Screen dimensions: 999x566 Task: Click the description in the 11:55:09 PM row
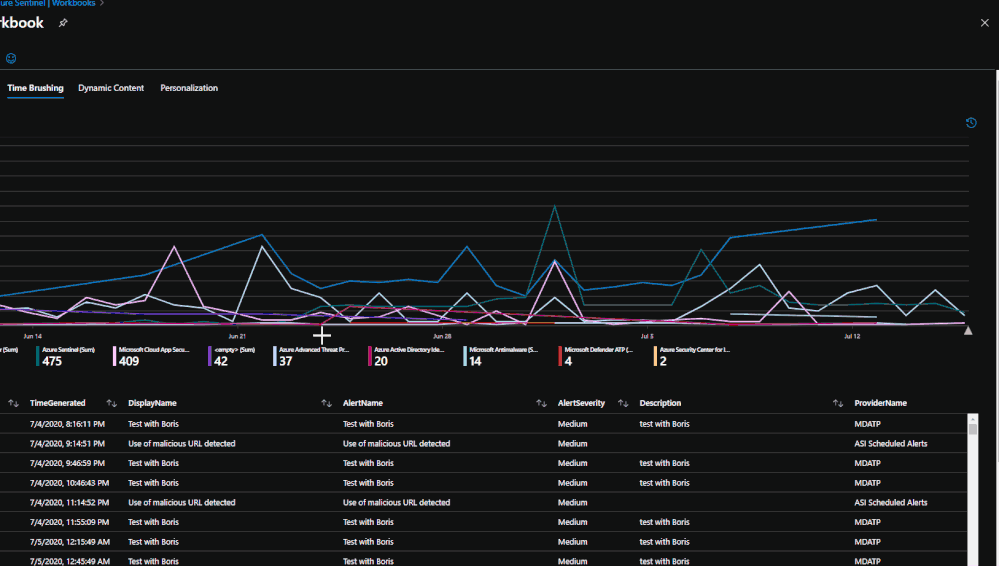click(664, 522)
